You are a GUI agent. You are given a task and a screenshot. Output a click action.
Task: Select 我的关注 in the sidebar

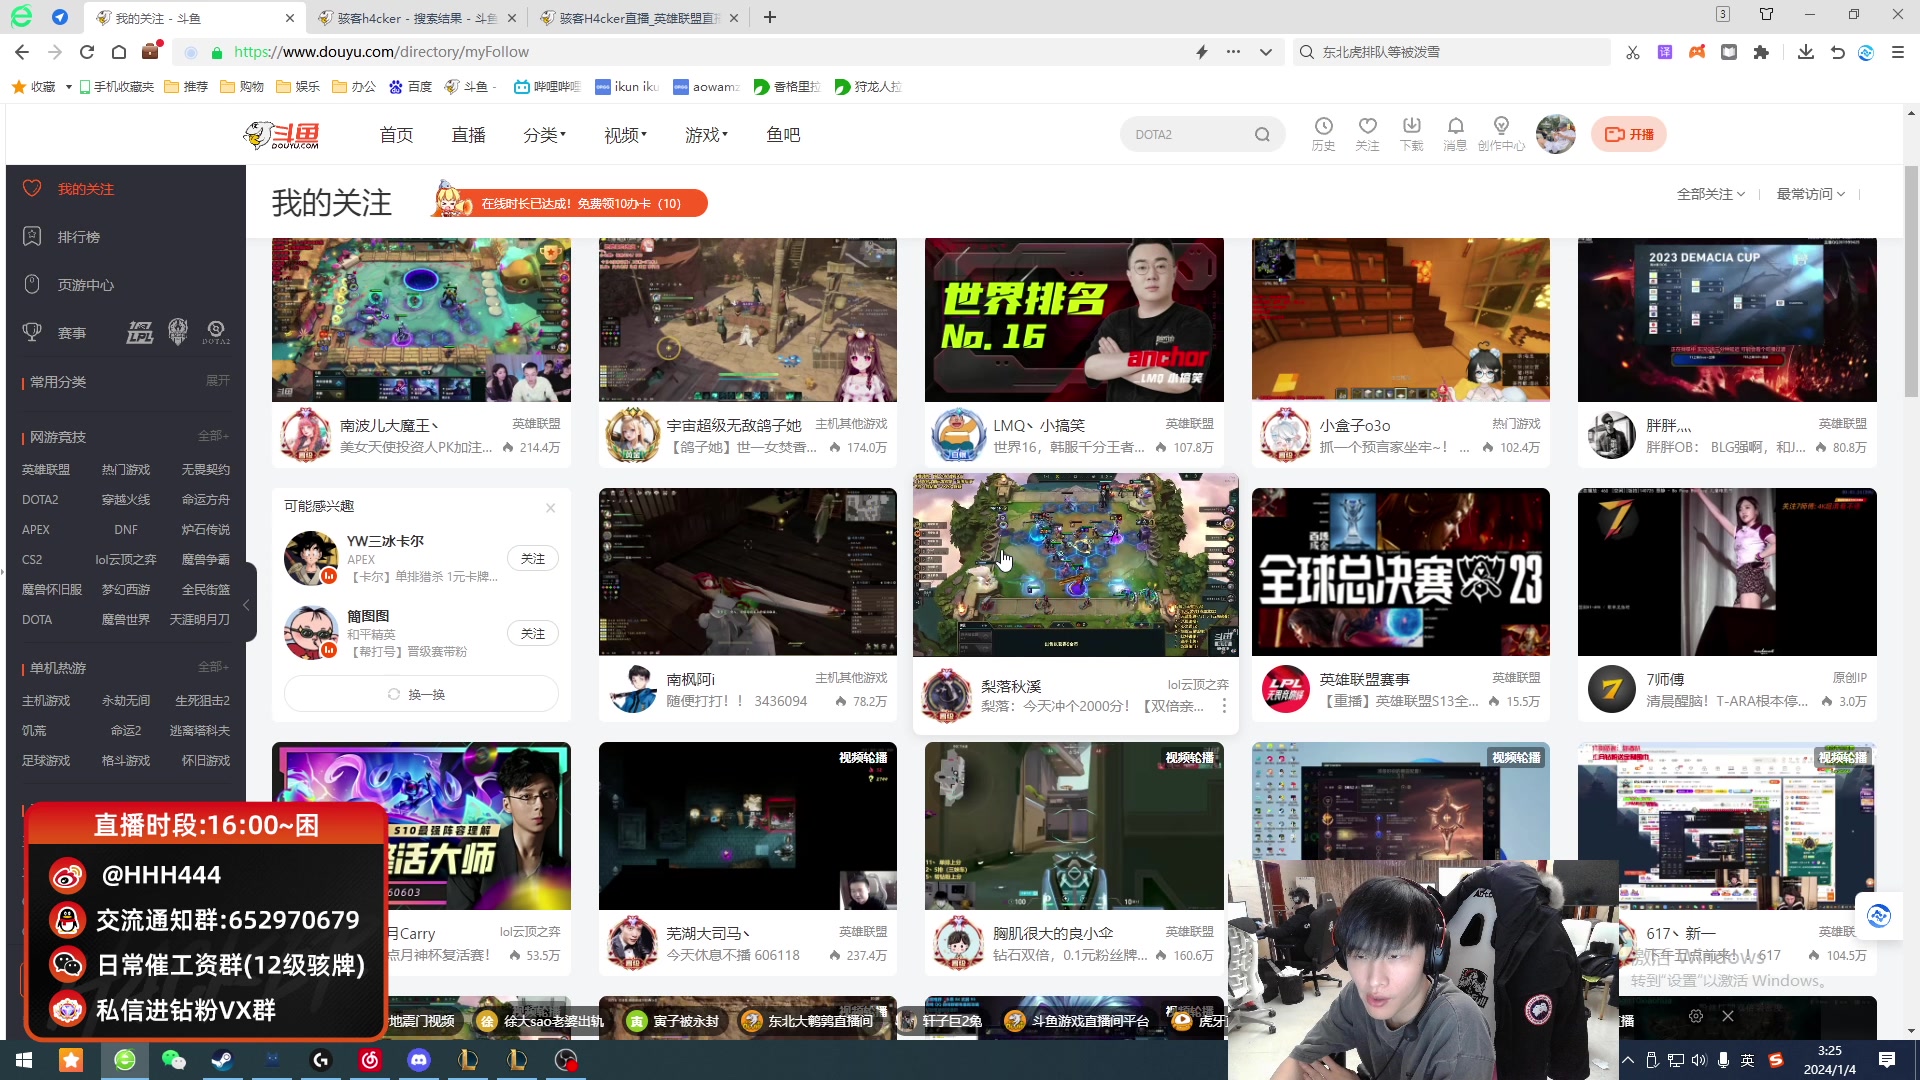click(85, 189)
